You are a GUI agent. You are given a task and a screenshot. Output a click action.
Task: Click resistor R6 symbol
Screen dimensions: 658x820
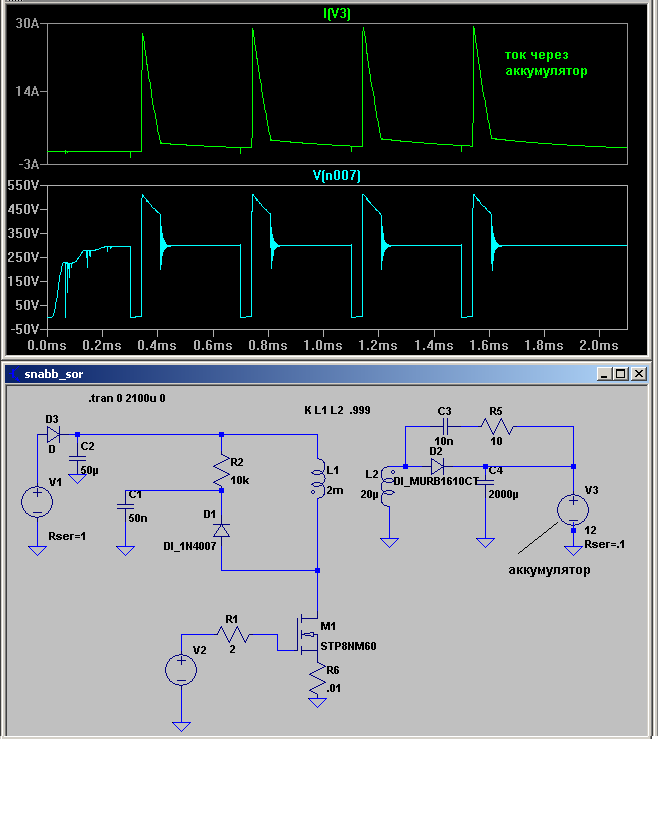[x=317, y=680]
